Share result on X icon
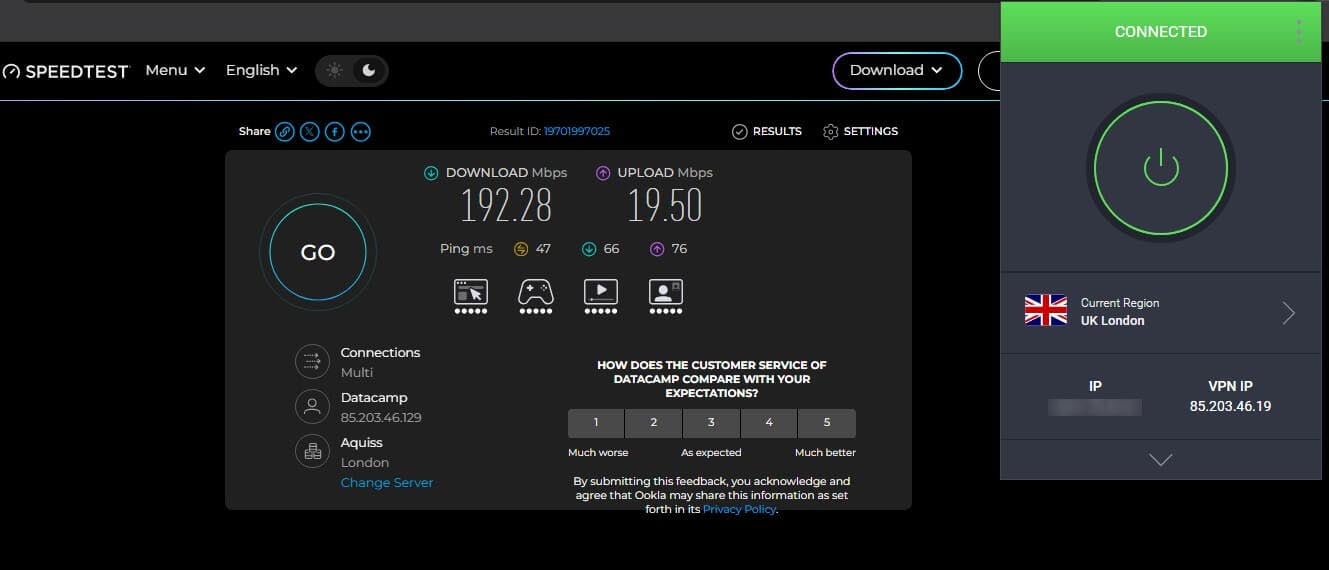Image resolution: width=1329 pixels, height=570 pixels. click(310, 131)
